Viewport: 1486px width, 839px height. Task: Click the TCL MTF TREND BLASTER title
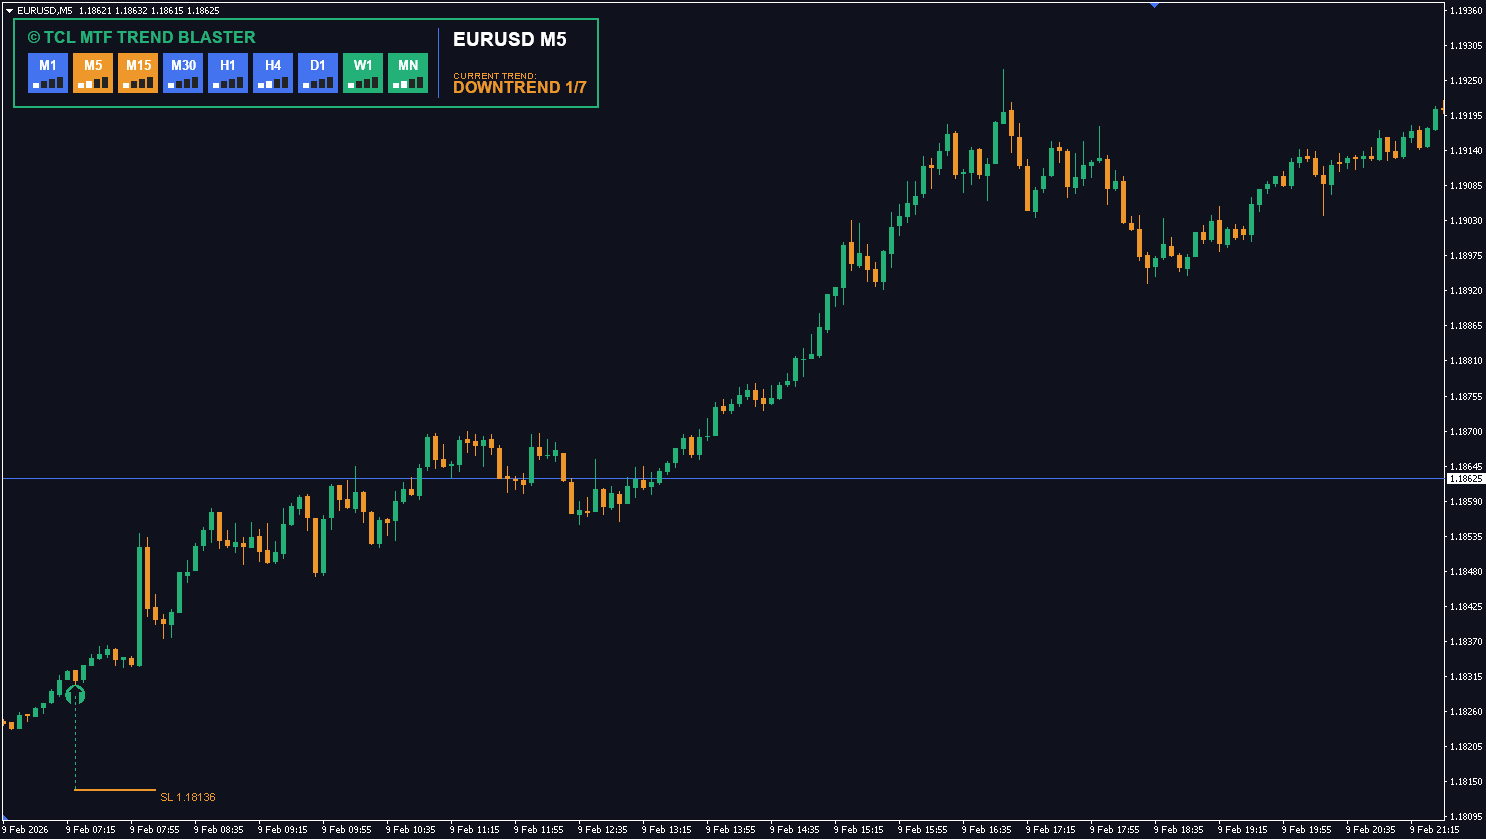point(141,38)
